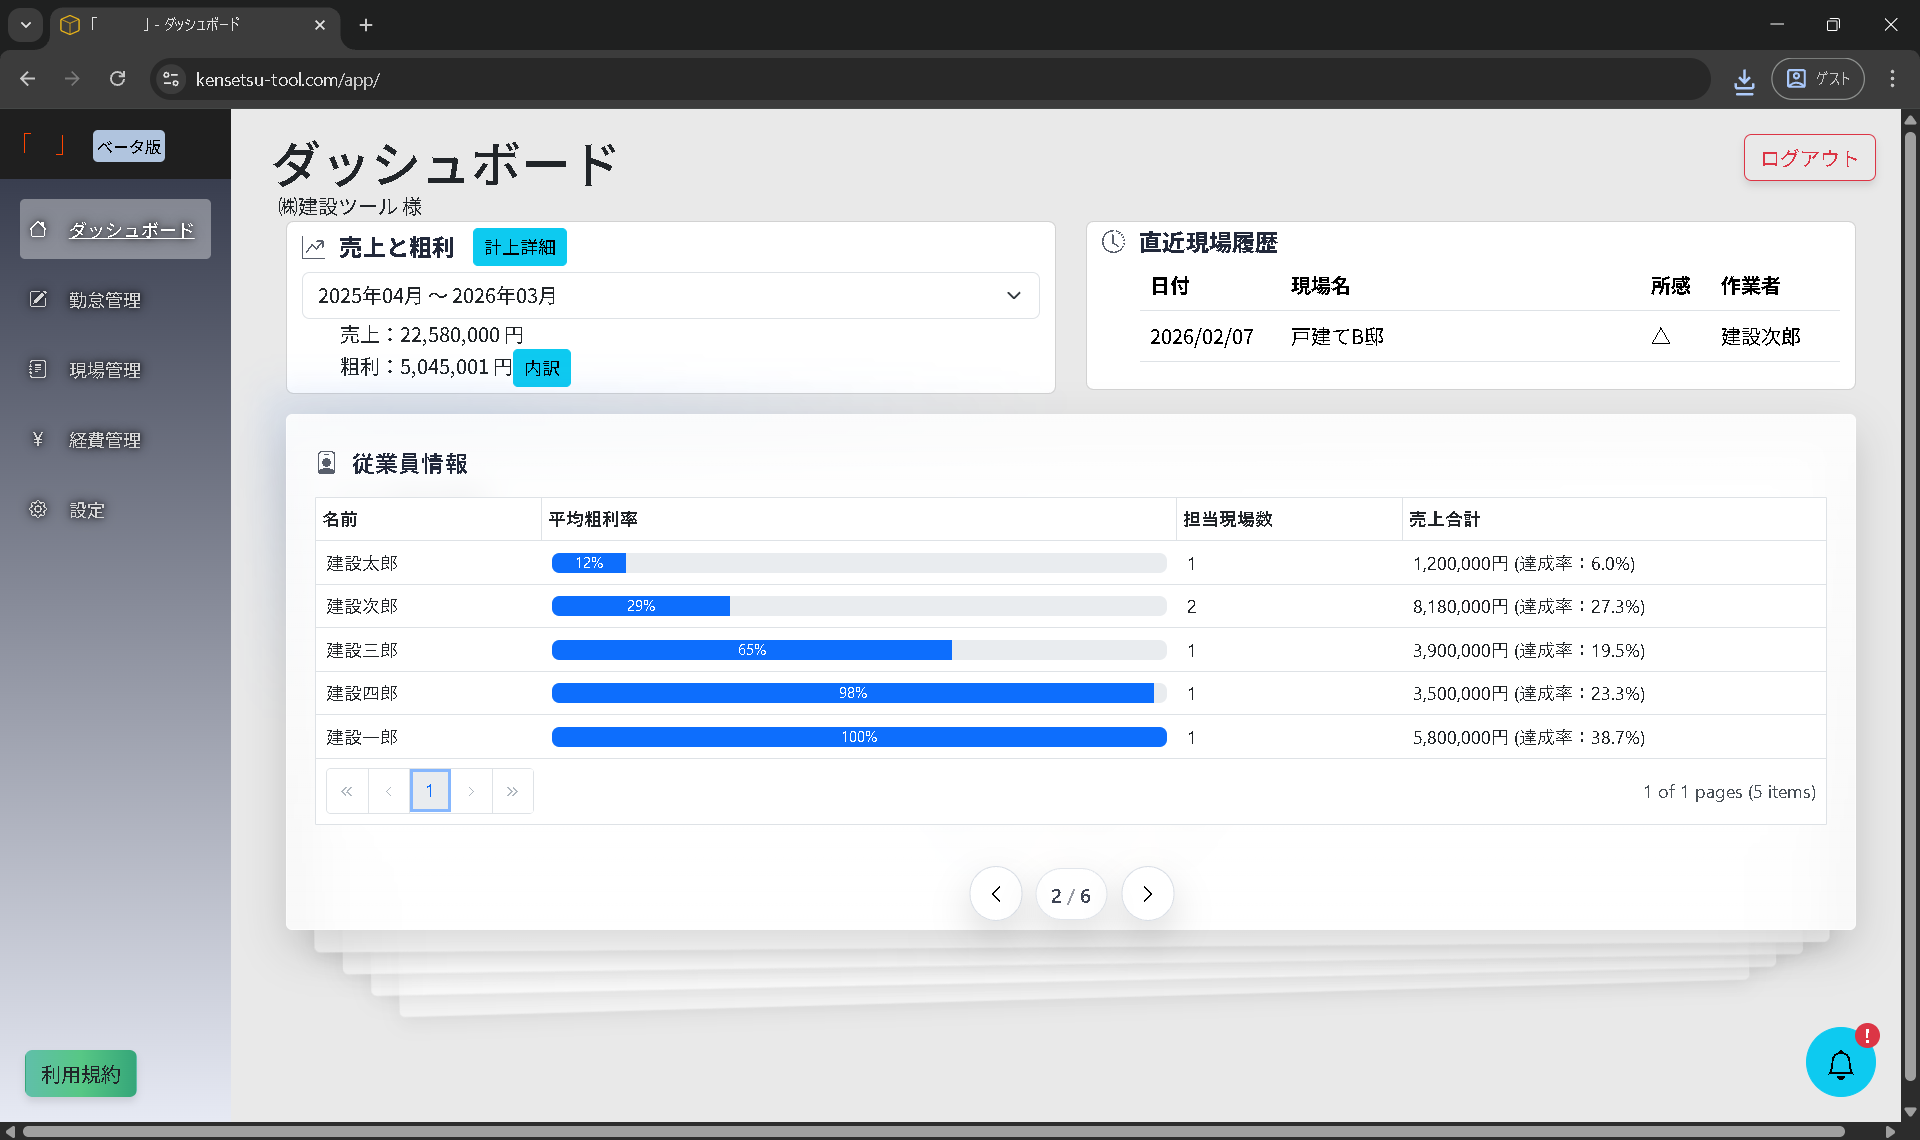Open the tab search chevron in browser

[x=26, y=25]
